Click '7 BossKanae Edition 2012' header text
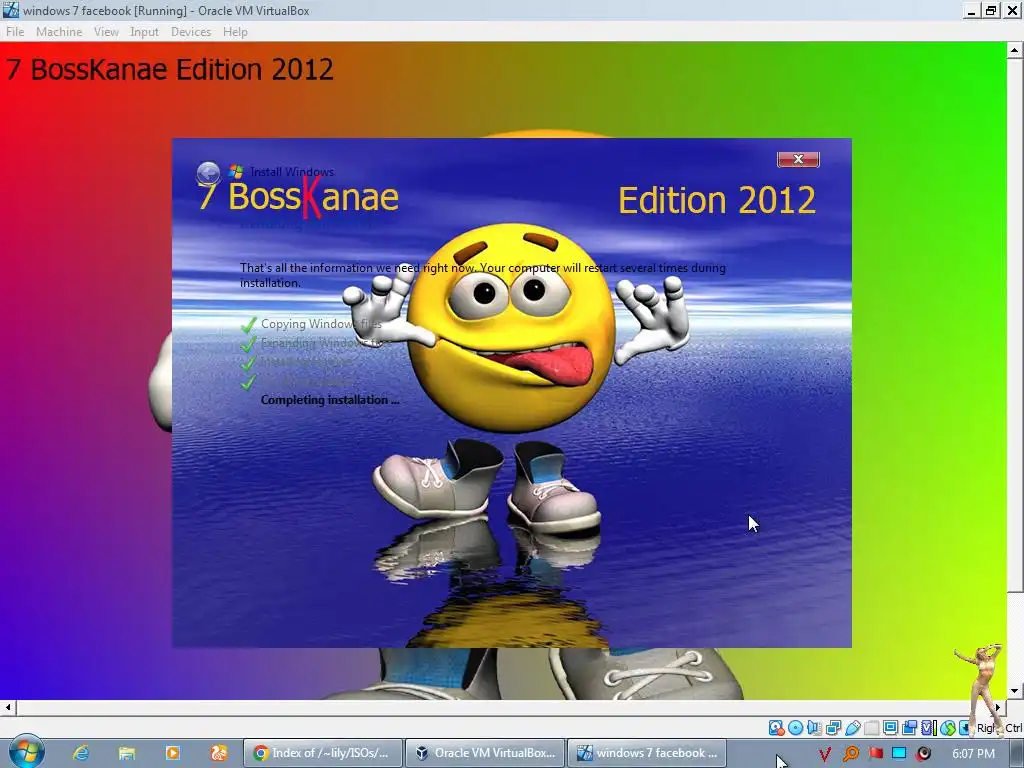 170,69
